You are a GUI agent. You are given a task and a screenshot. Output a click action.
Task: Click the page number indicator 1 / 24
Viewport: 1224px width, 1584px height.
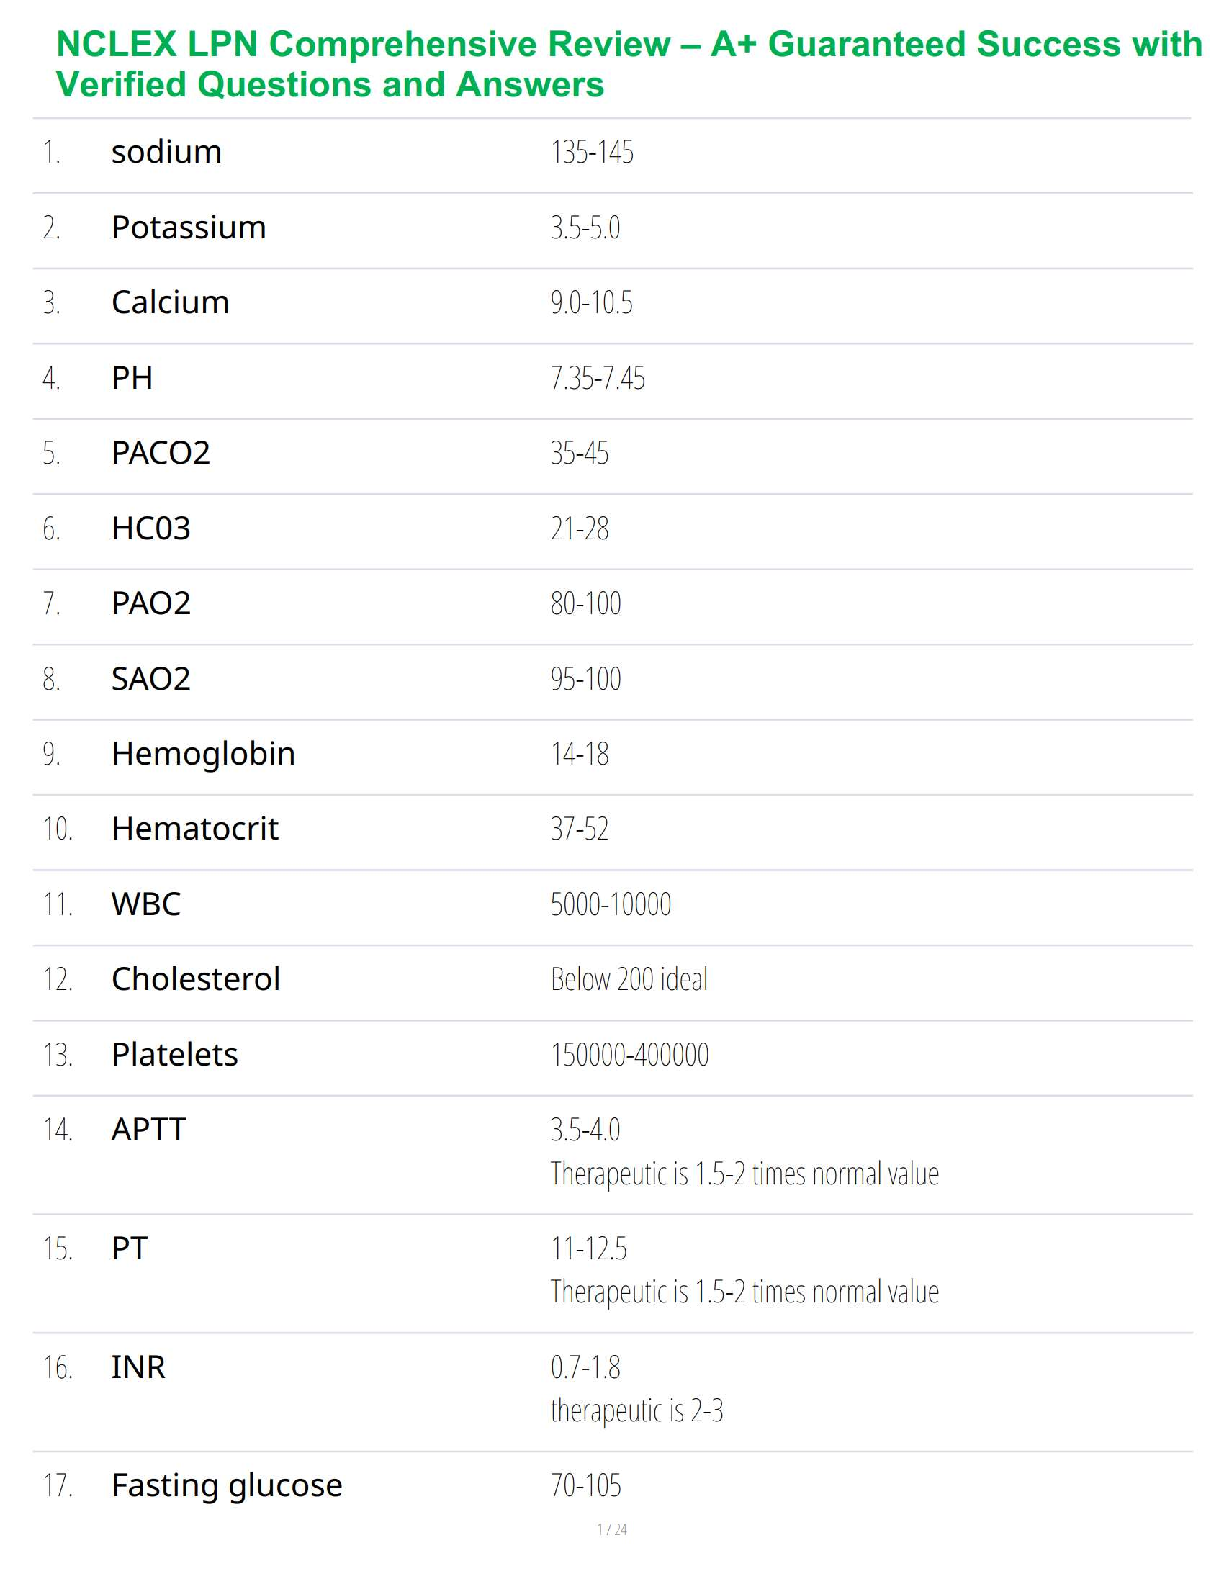click(x=612, y=1529)
